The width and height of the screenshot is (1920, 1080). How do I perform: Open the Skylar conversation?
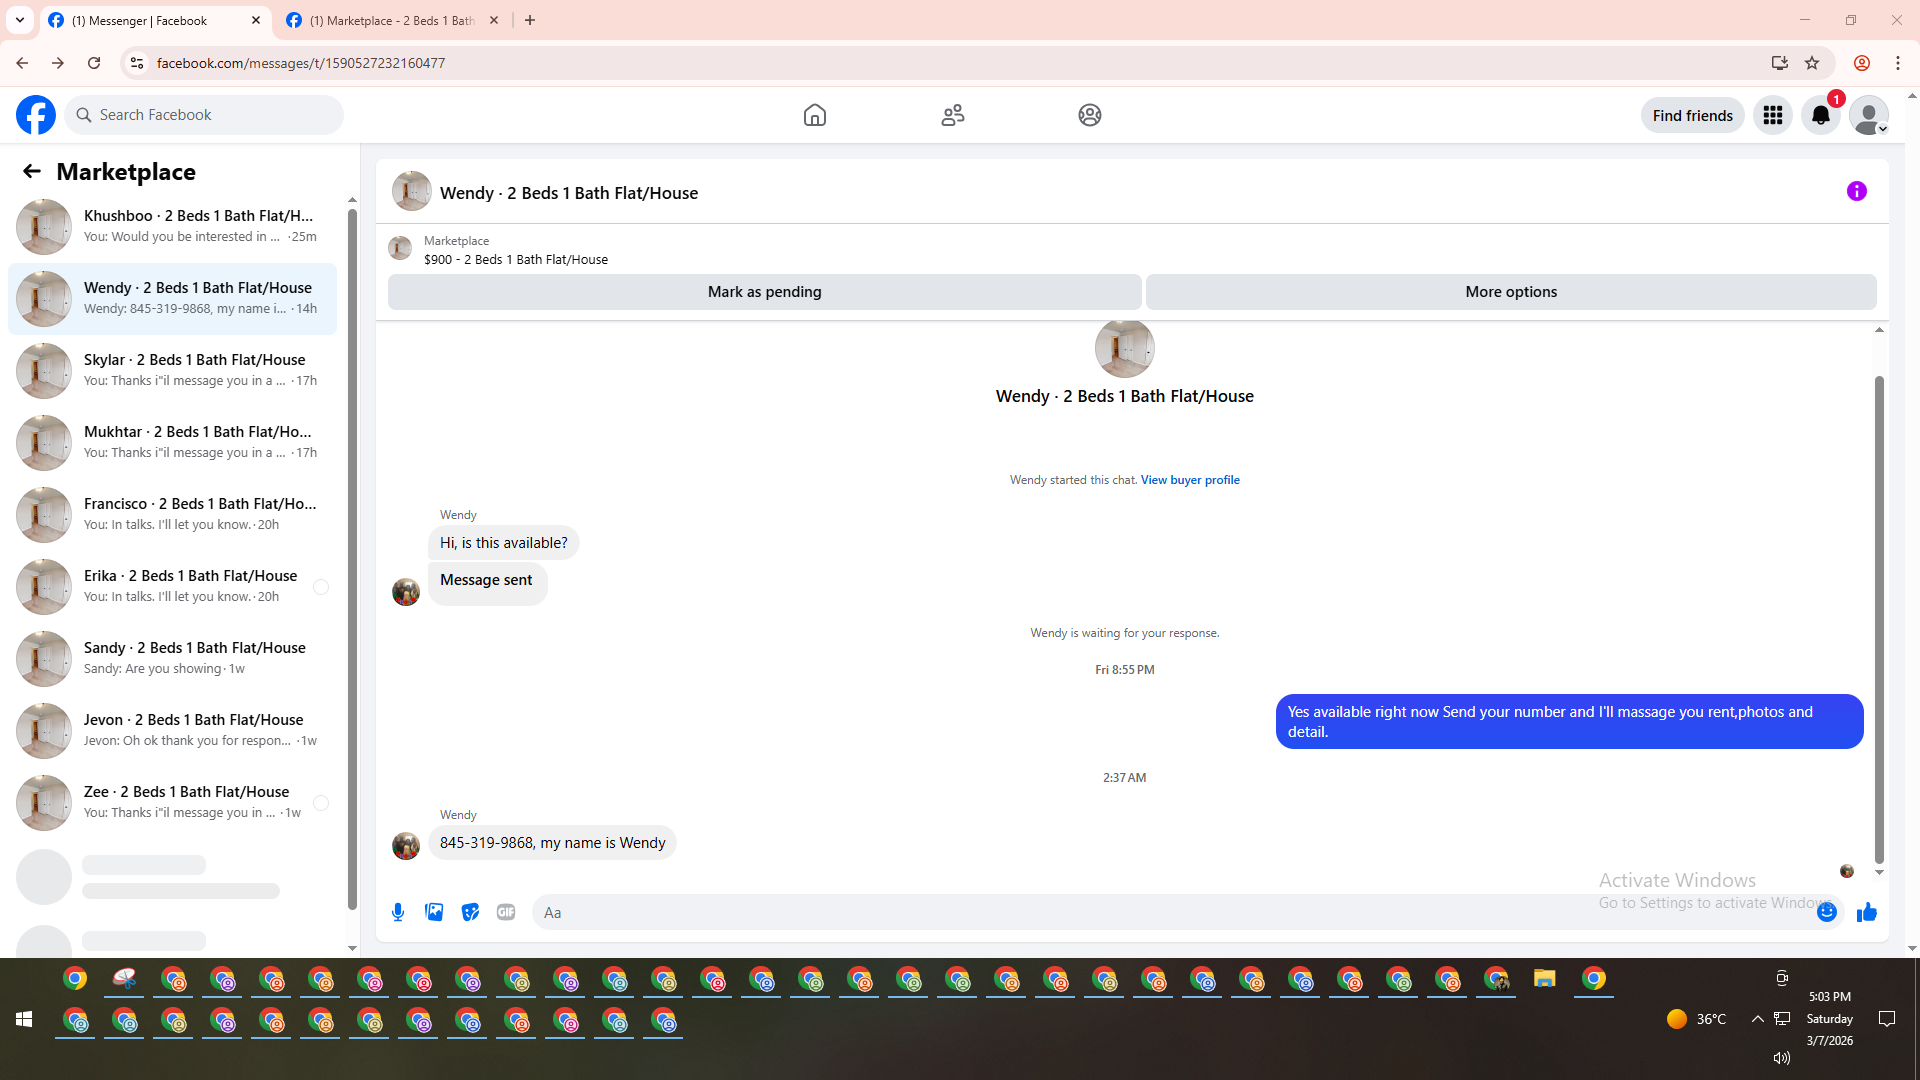pos(172,370)
